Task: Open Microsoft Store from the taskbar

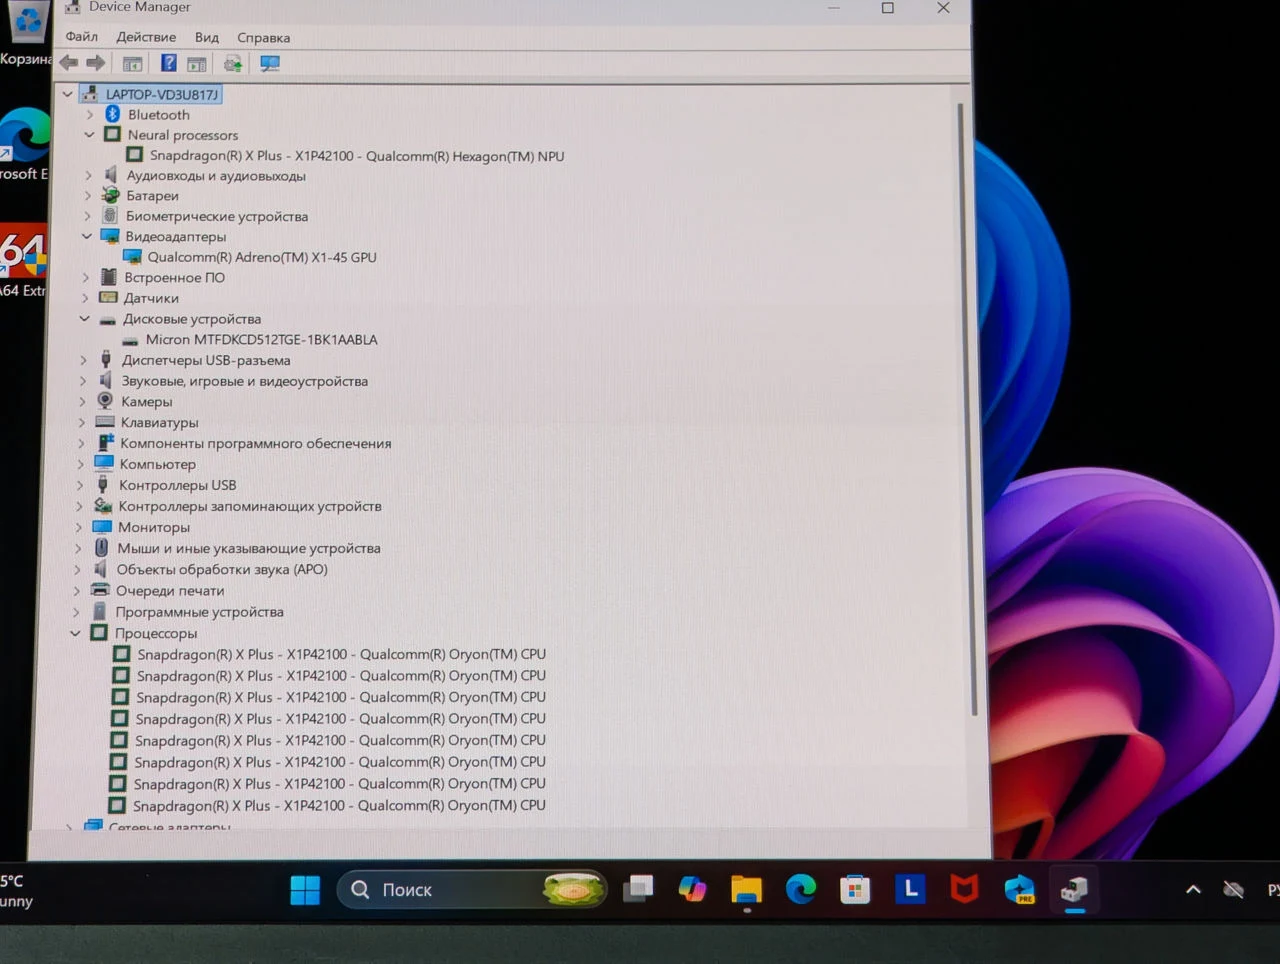Action: pyautogui.click(x=855, y=889)
